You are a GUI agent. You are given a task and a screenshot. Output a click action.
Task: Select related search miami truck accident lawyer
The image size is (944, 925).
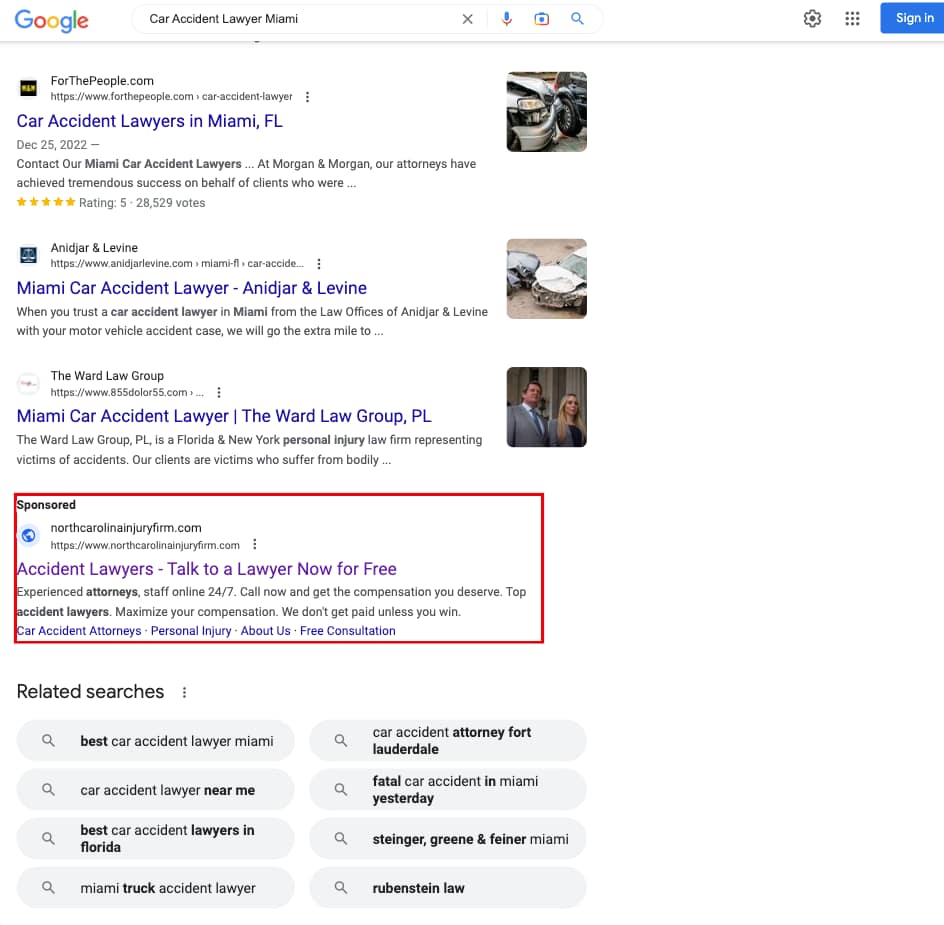coord(155,888)
